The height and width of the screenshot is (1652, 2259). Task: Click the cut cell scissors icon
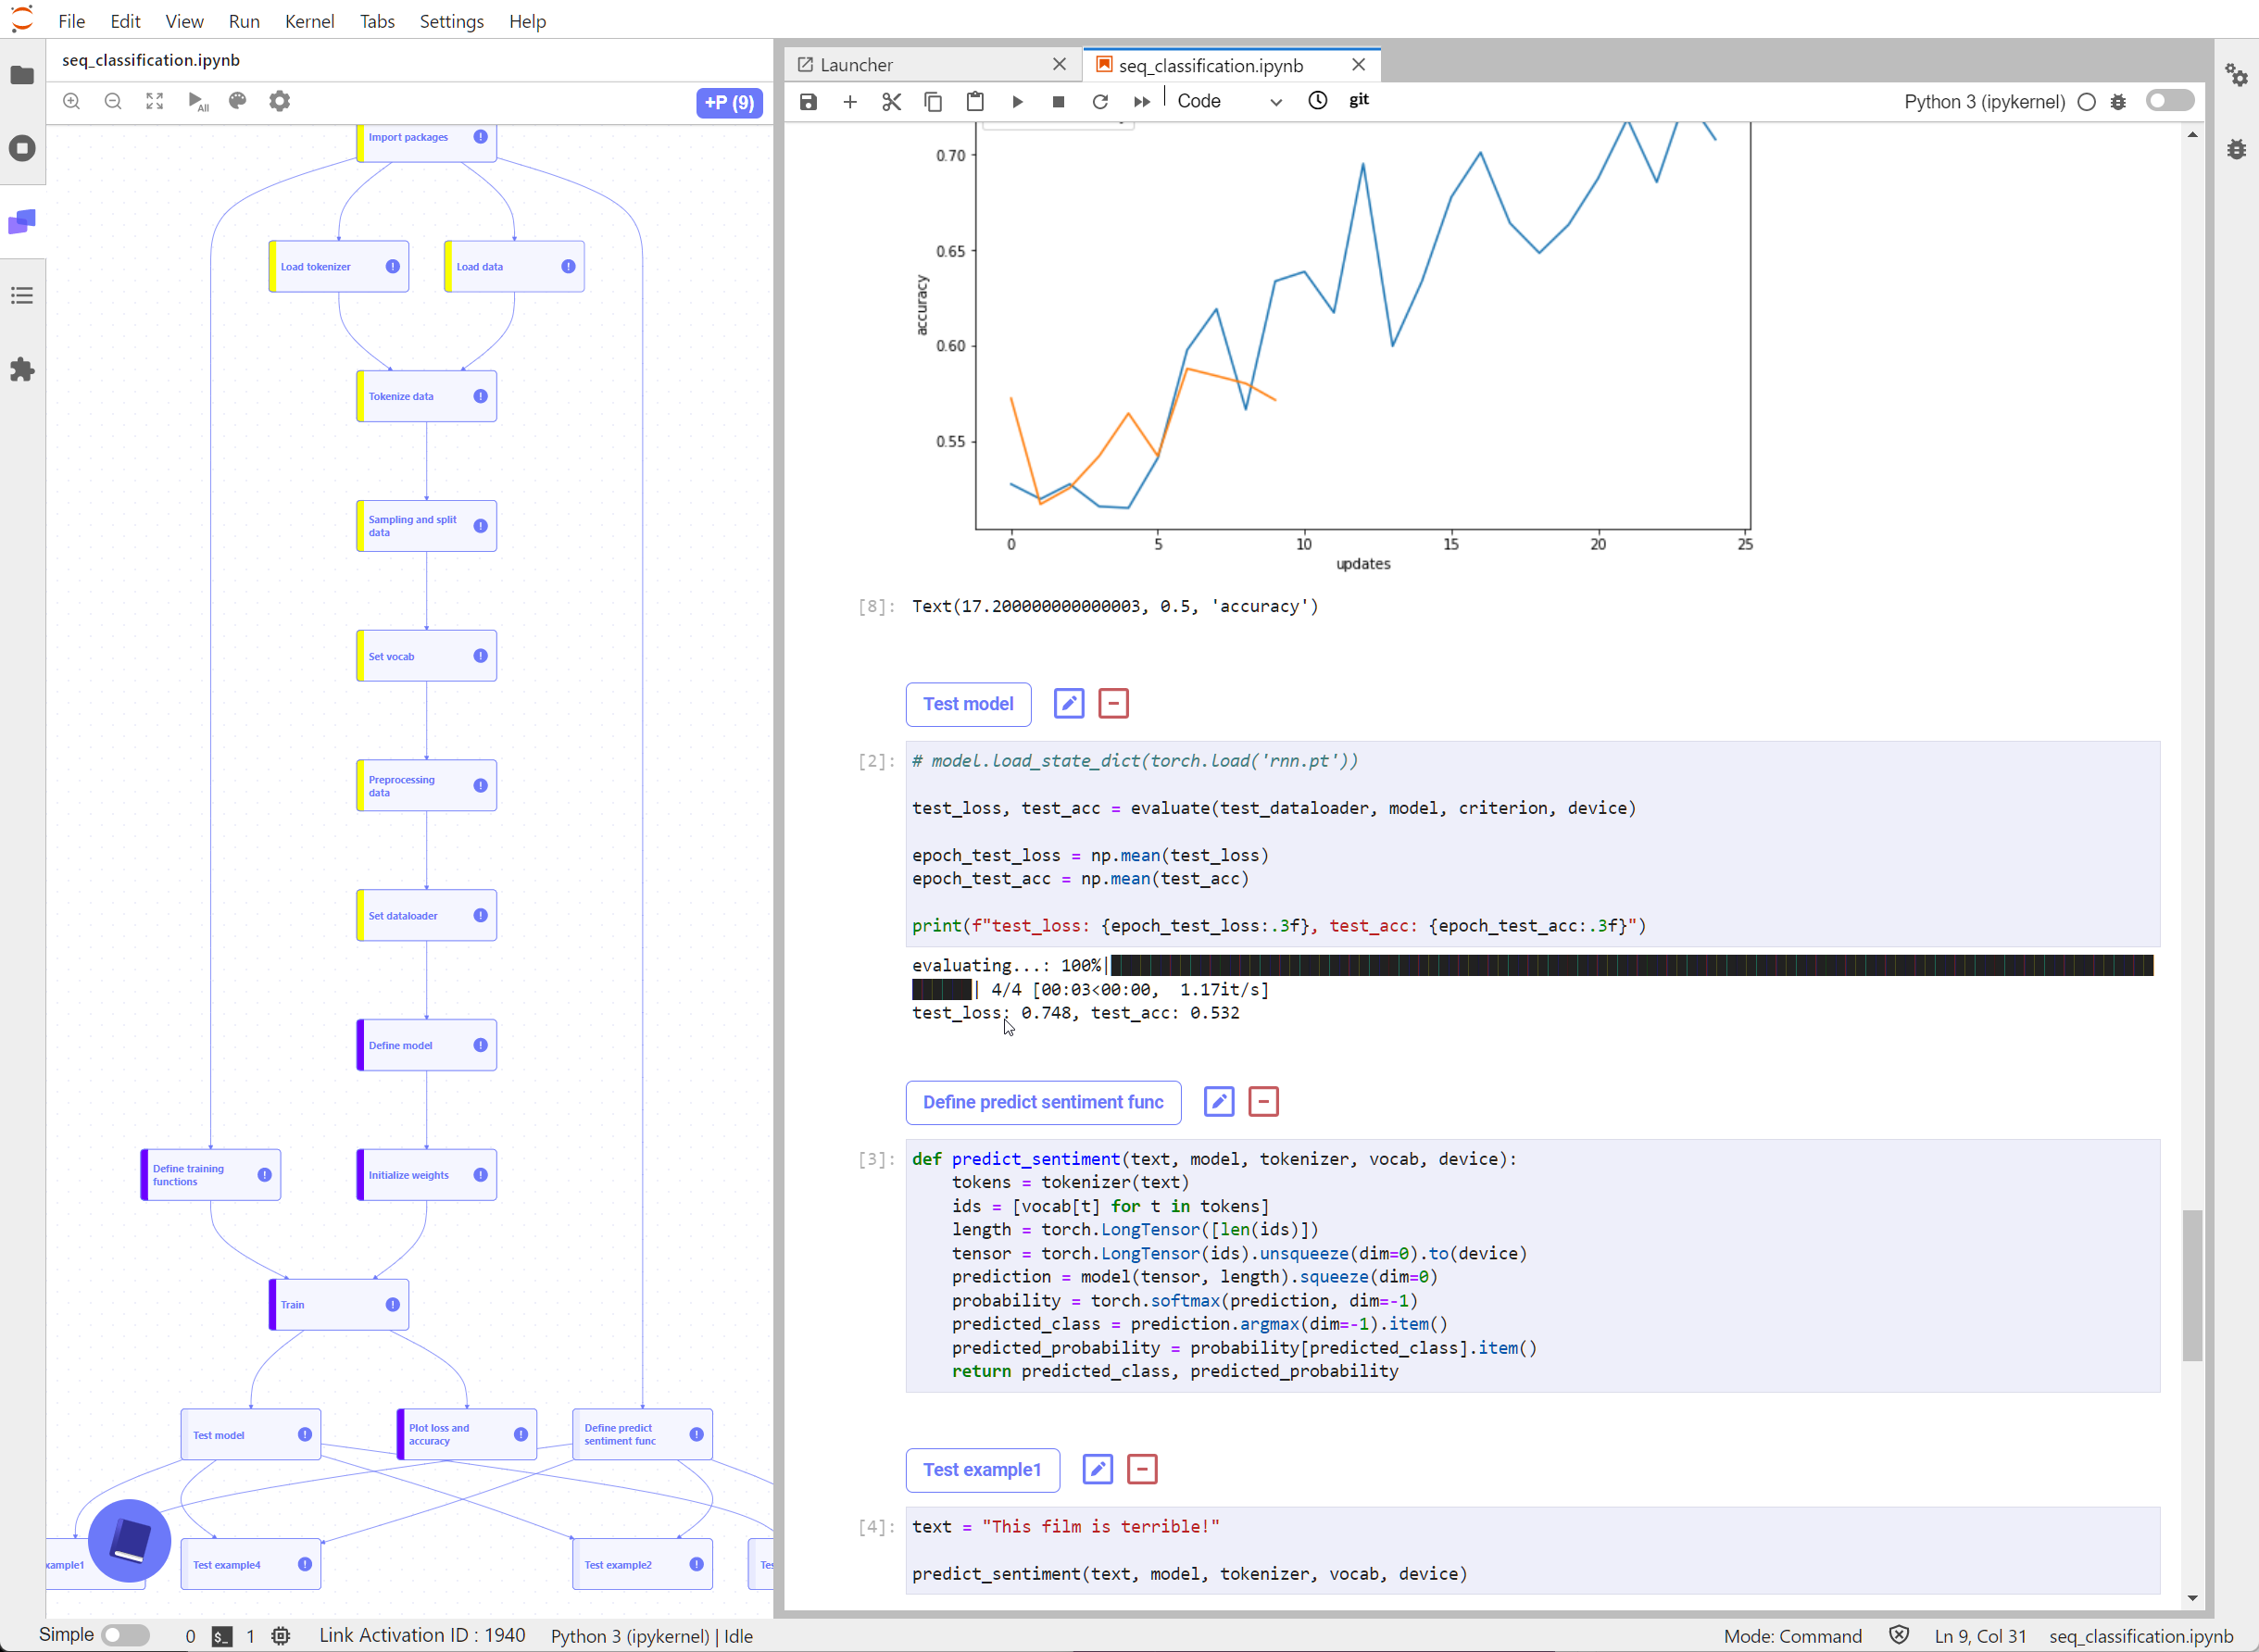891,101
